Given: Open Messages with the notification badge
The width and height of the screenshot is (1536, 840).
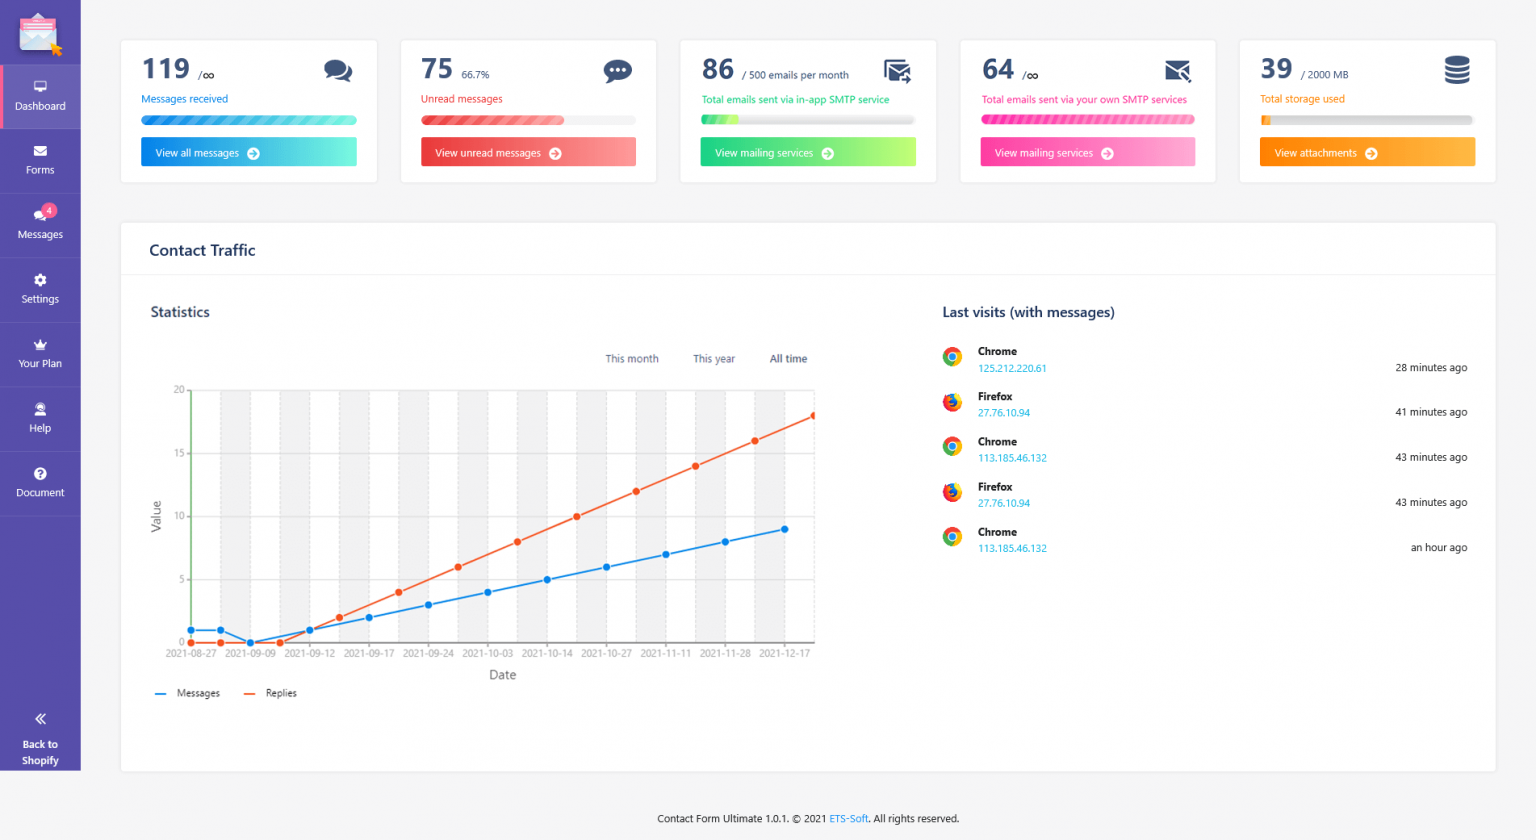Looking at the screenshot, I should pyautogui.click(x=40, y=216).
